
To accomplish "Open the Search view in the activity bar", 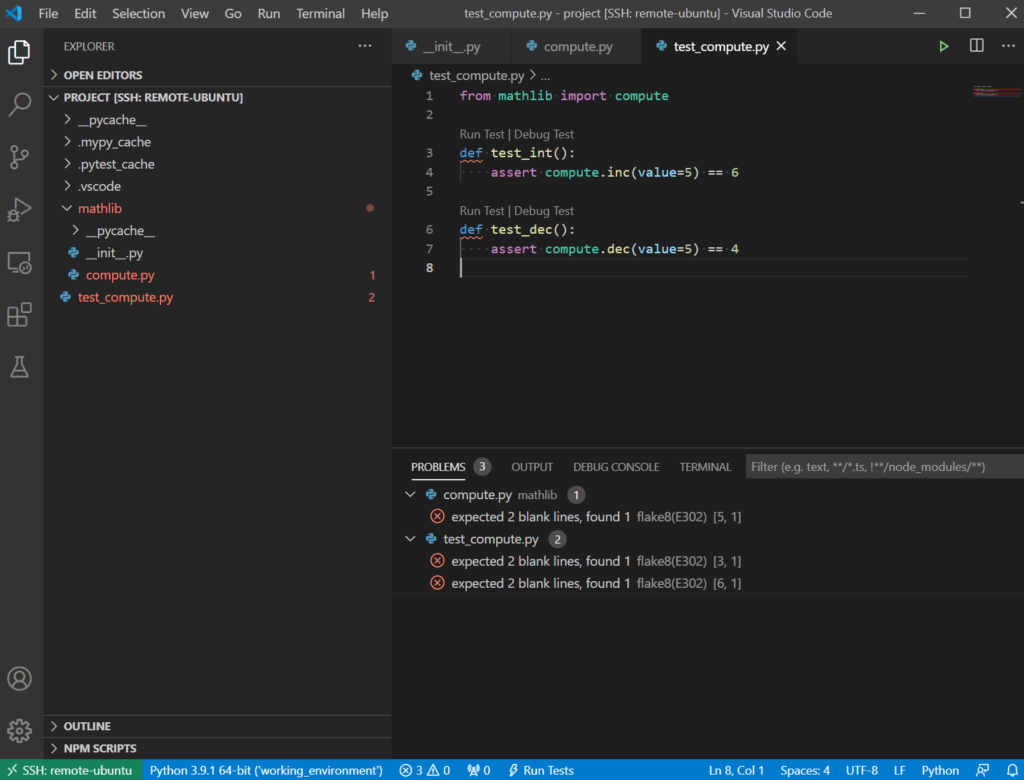I will click(20, 106).
